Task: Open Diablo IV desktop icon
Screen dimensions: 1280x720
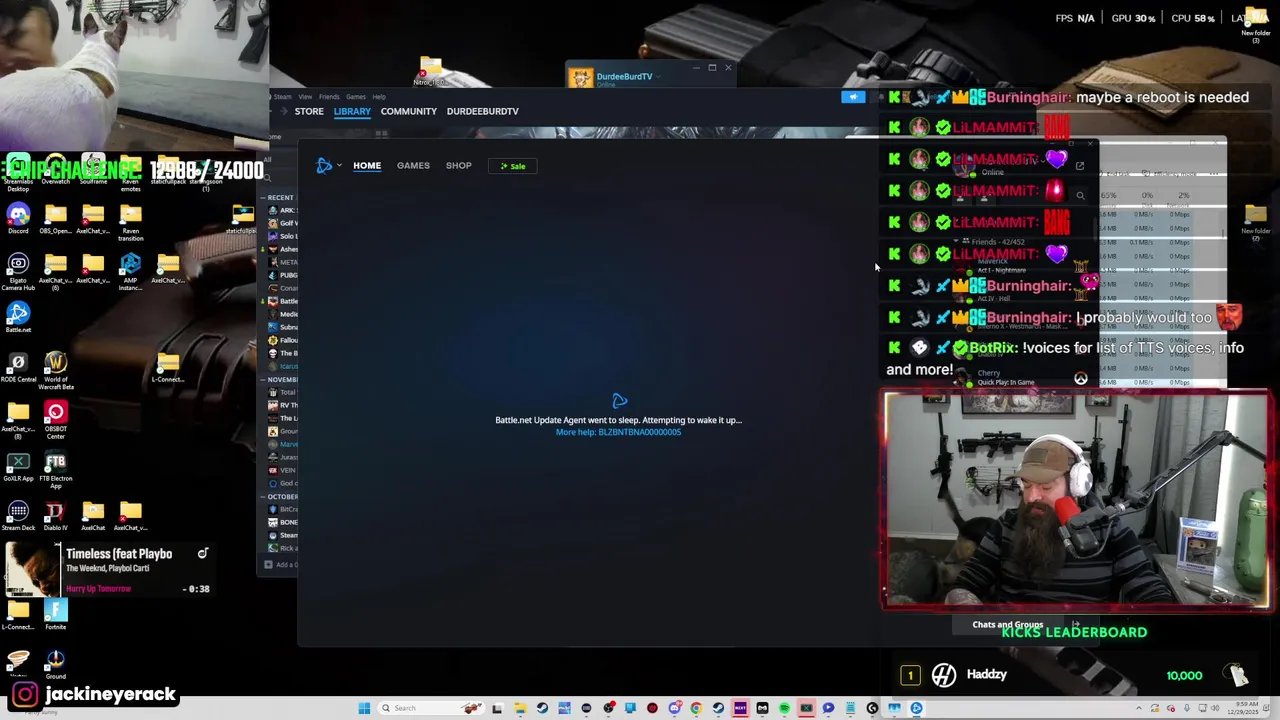Action: (55, 516)
